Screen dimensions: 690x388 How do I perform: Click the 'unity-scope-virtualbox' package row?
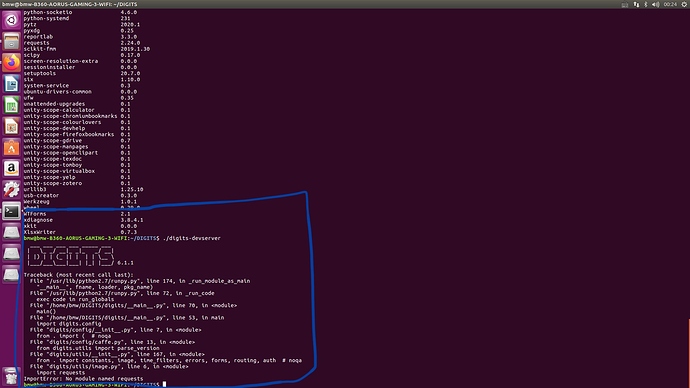77,171
